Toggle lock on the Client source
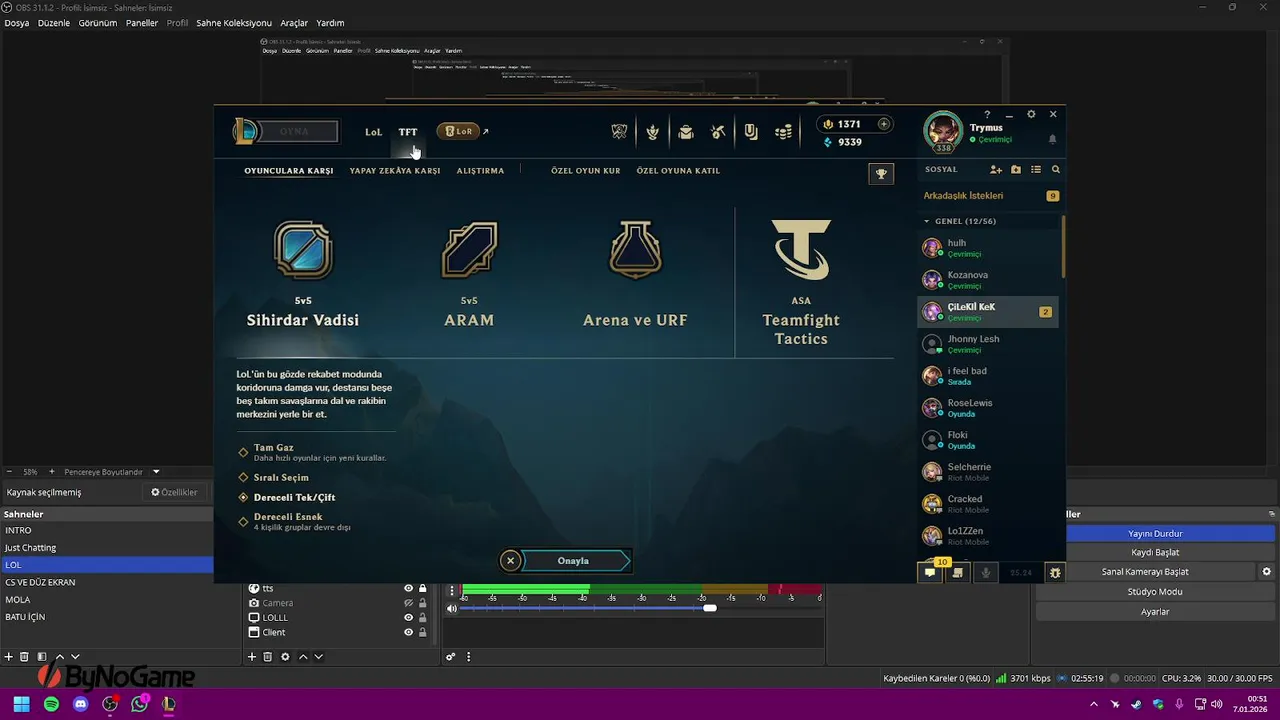This screenshot has width=1280, height=720. coord(423,632)
